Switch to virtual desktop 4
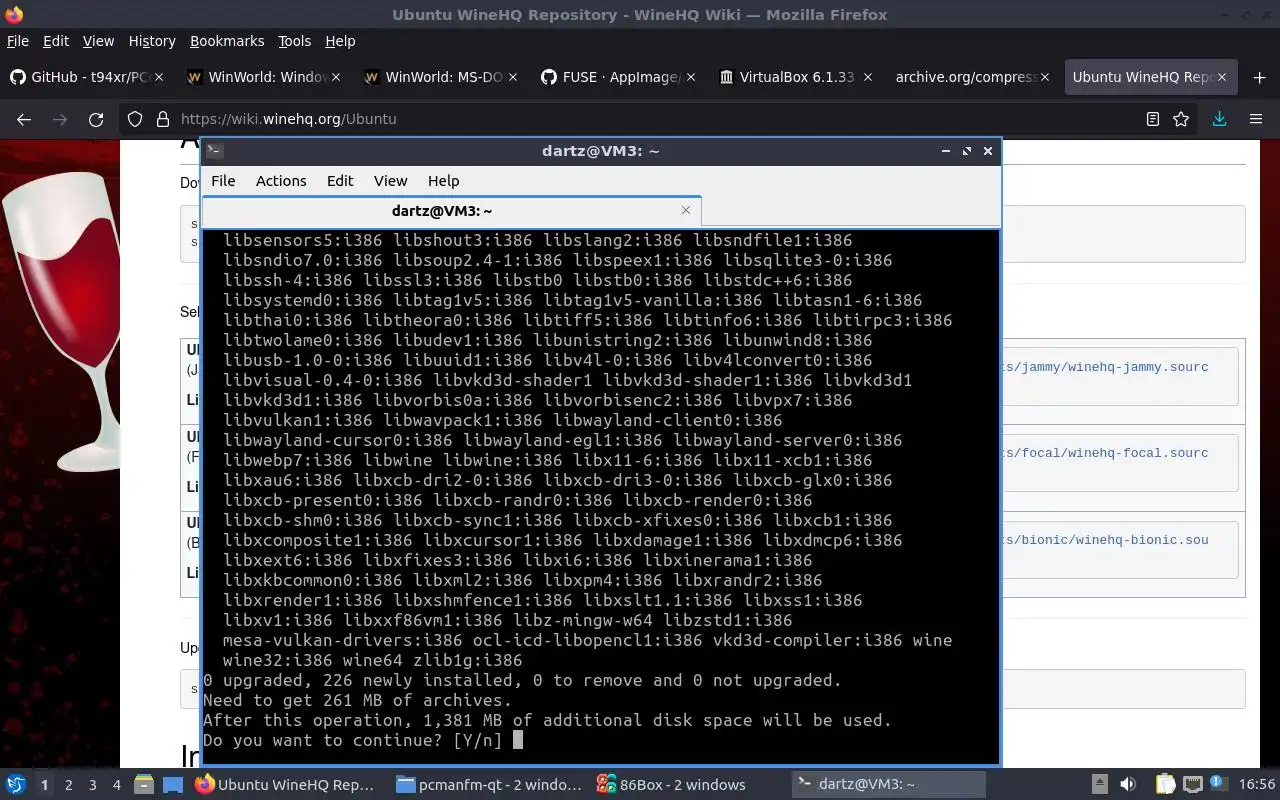The width and height of the screenshot is (1280, 800). [117, 785]
